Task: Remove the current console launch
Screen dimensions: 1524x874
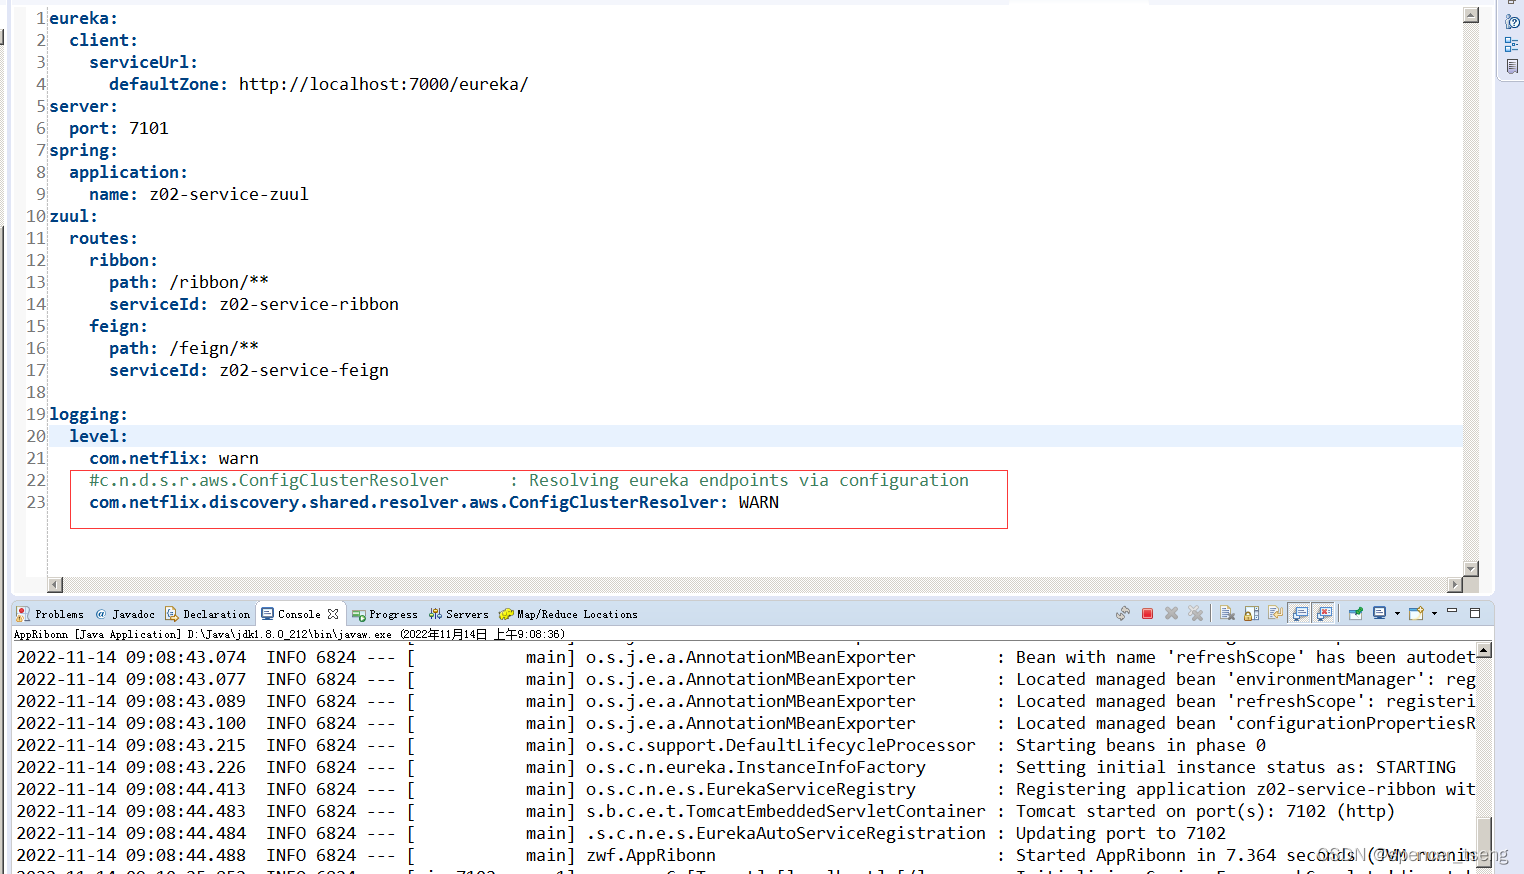Action: point(1171,613)
